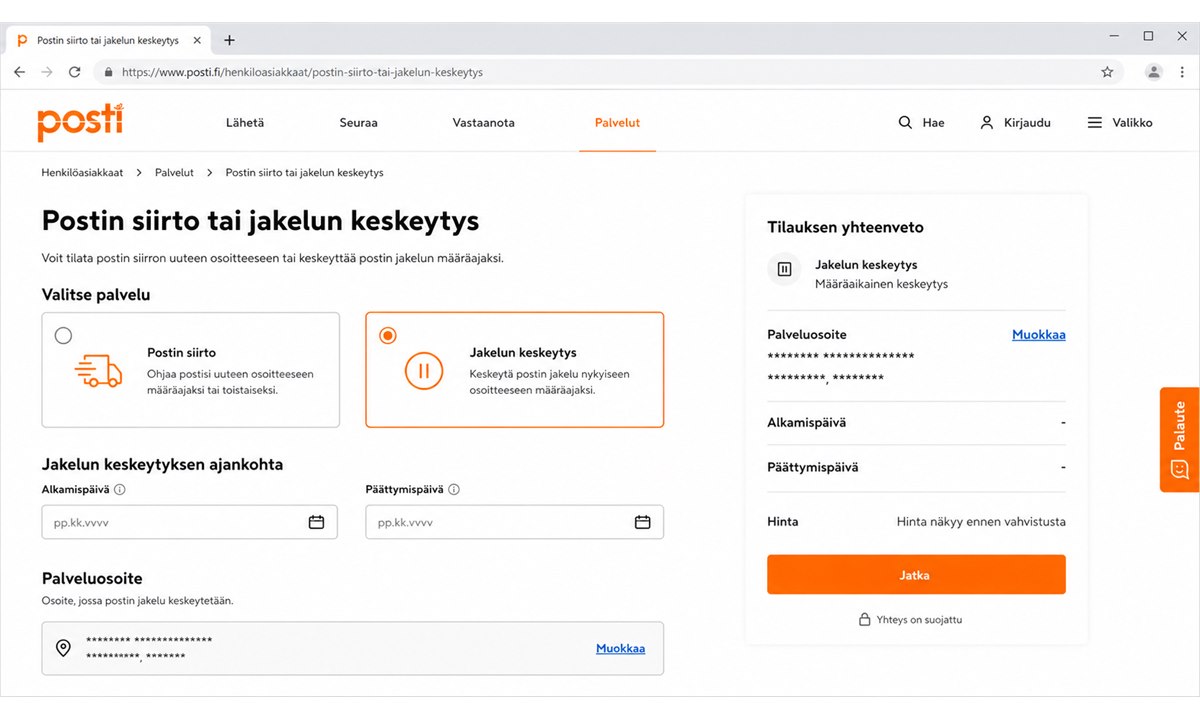Click the search magnifier icon
The width and height of the screenshot is (1200, 720).
click(x=905, y=123)
